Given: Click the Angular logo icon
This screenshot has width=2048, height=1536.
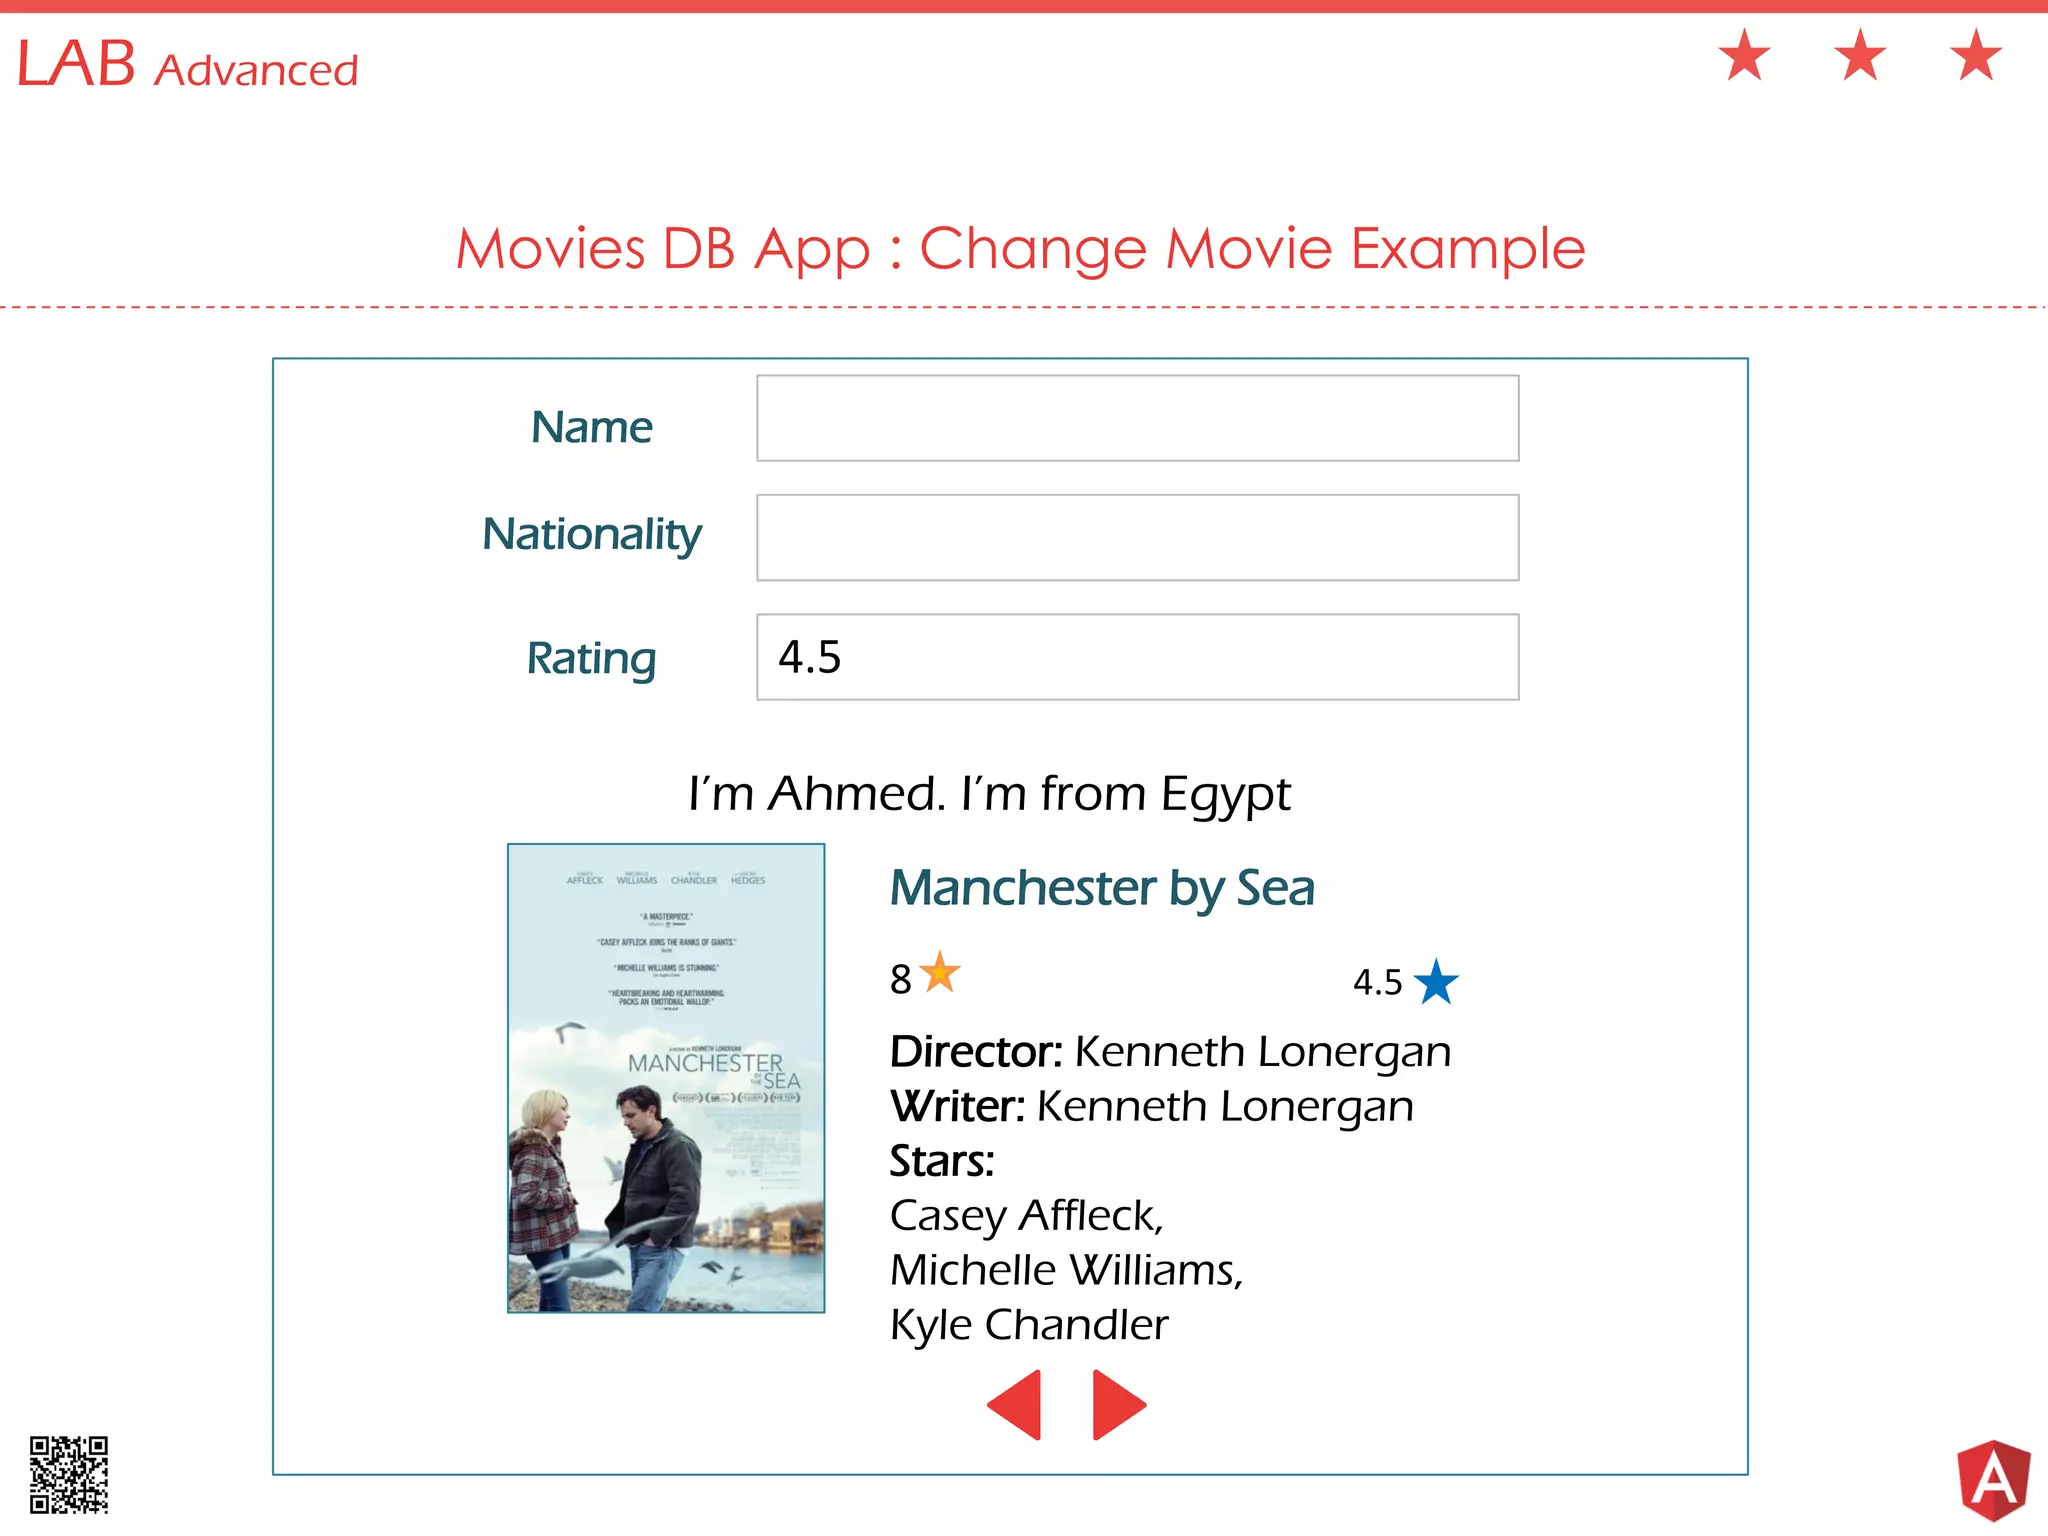Looking at the screenshot, I should pyautogui.click(x=1993, y=1480).
